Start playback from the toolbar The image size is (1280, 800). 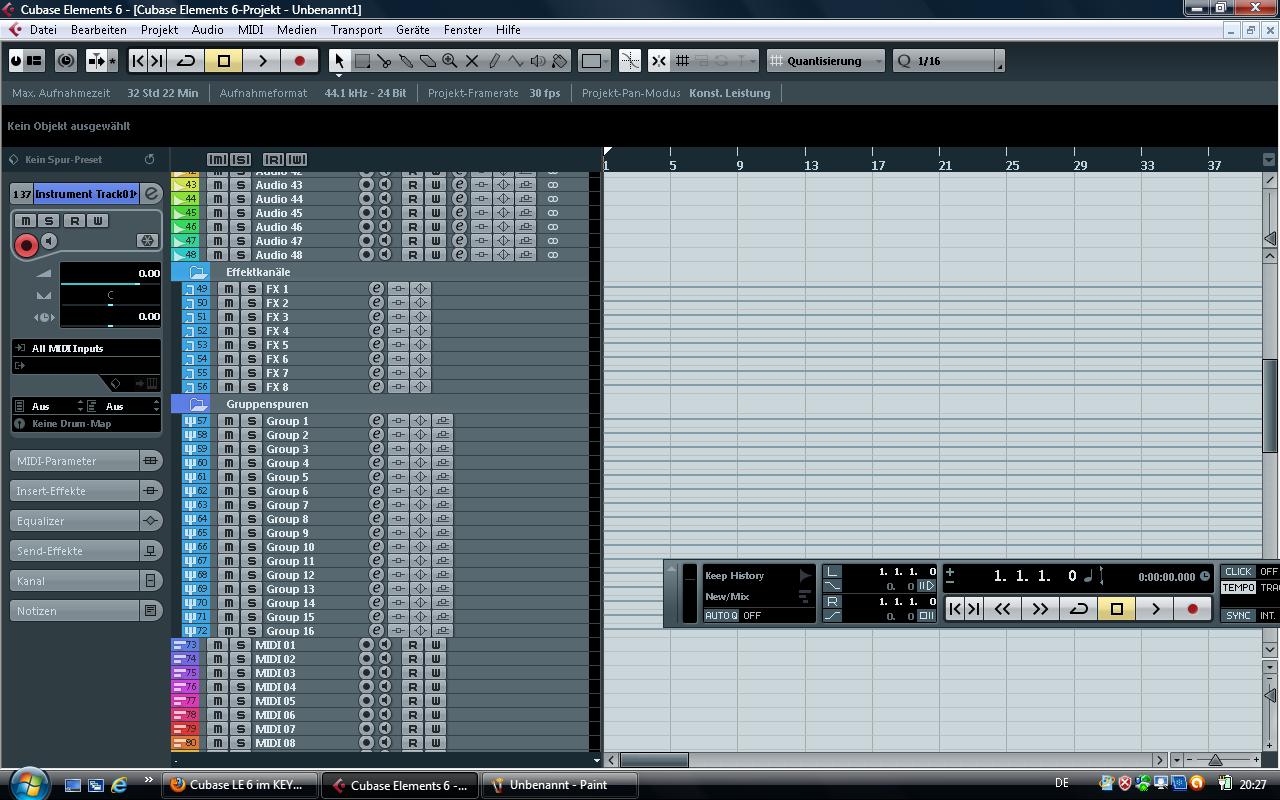pyautogui.click(x=262, y=61)
